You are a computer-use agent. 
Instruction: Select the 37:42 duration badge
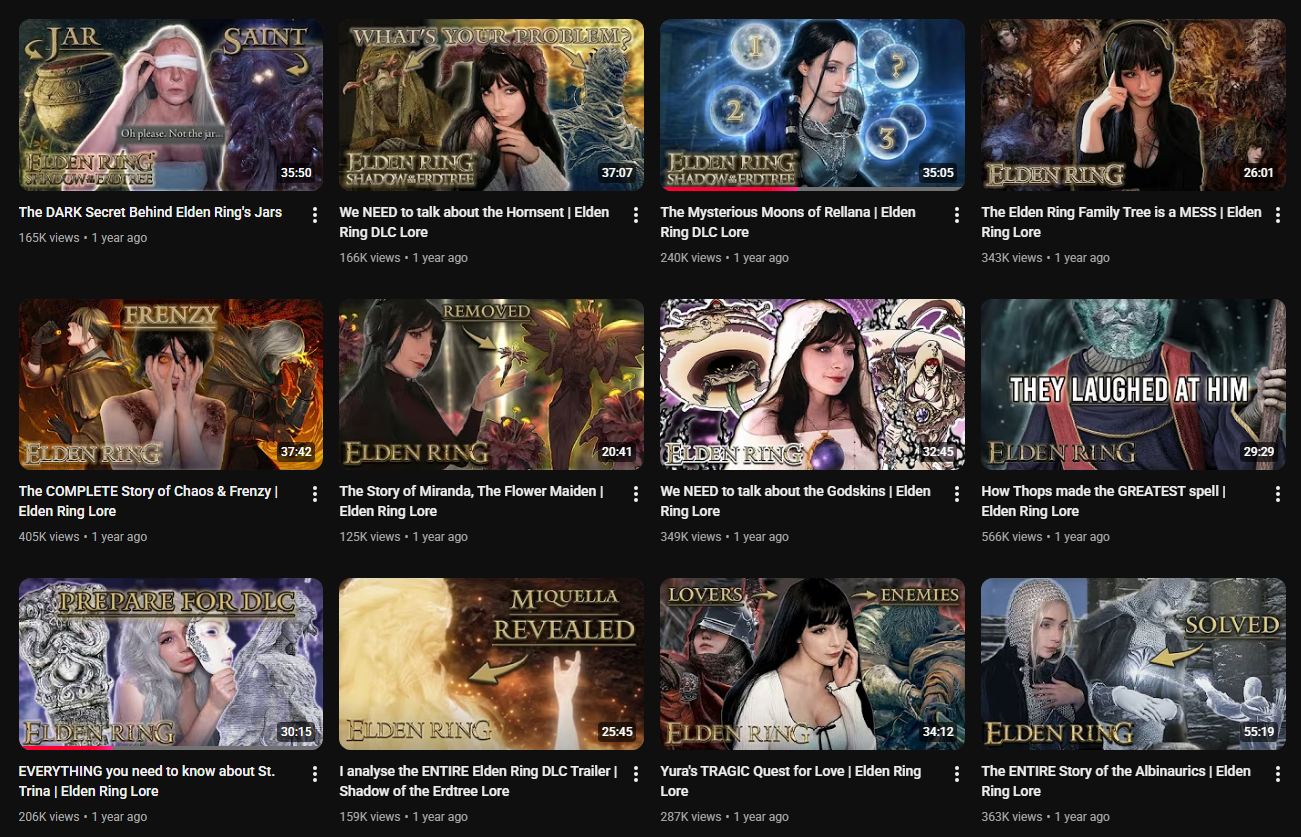coord(296,452)
